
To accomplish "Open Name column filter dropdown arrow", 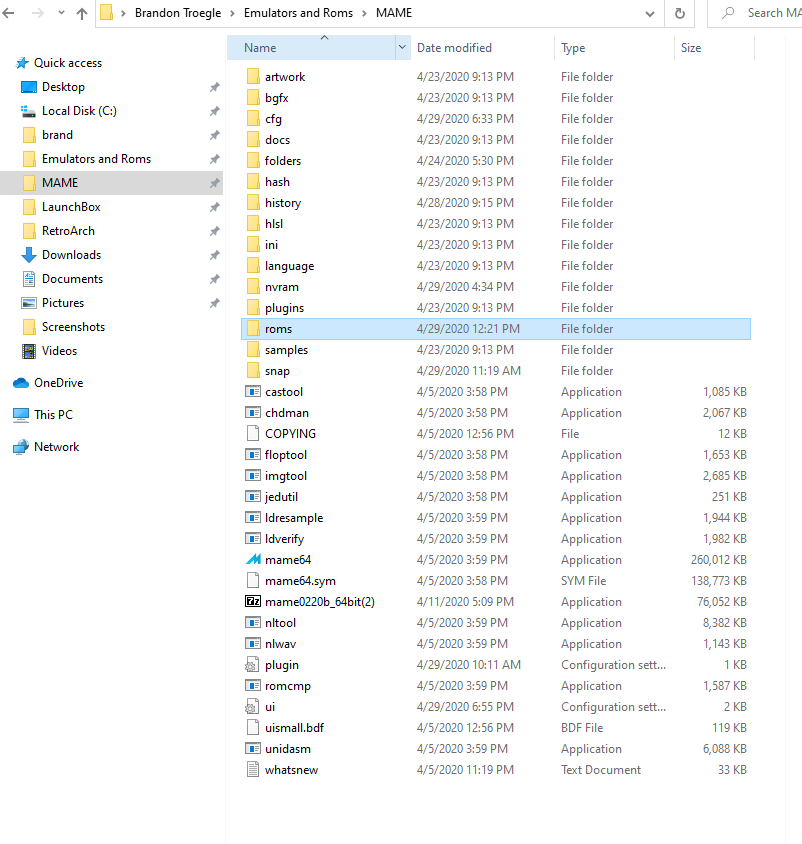I will click(x=402, y=47).
